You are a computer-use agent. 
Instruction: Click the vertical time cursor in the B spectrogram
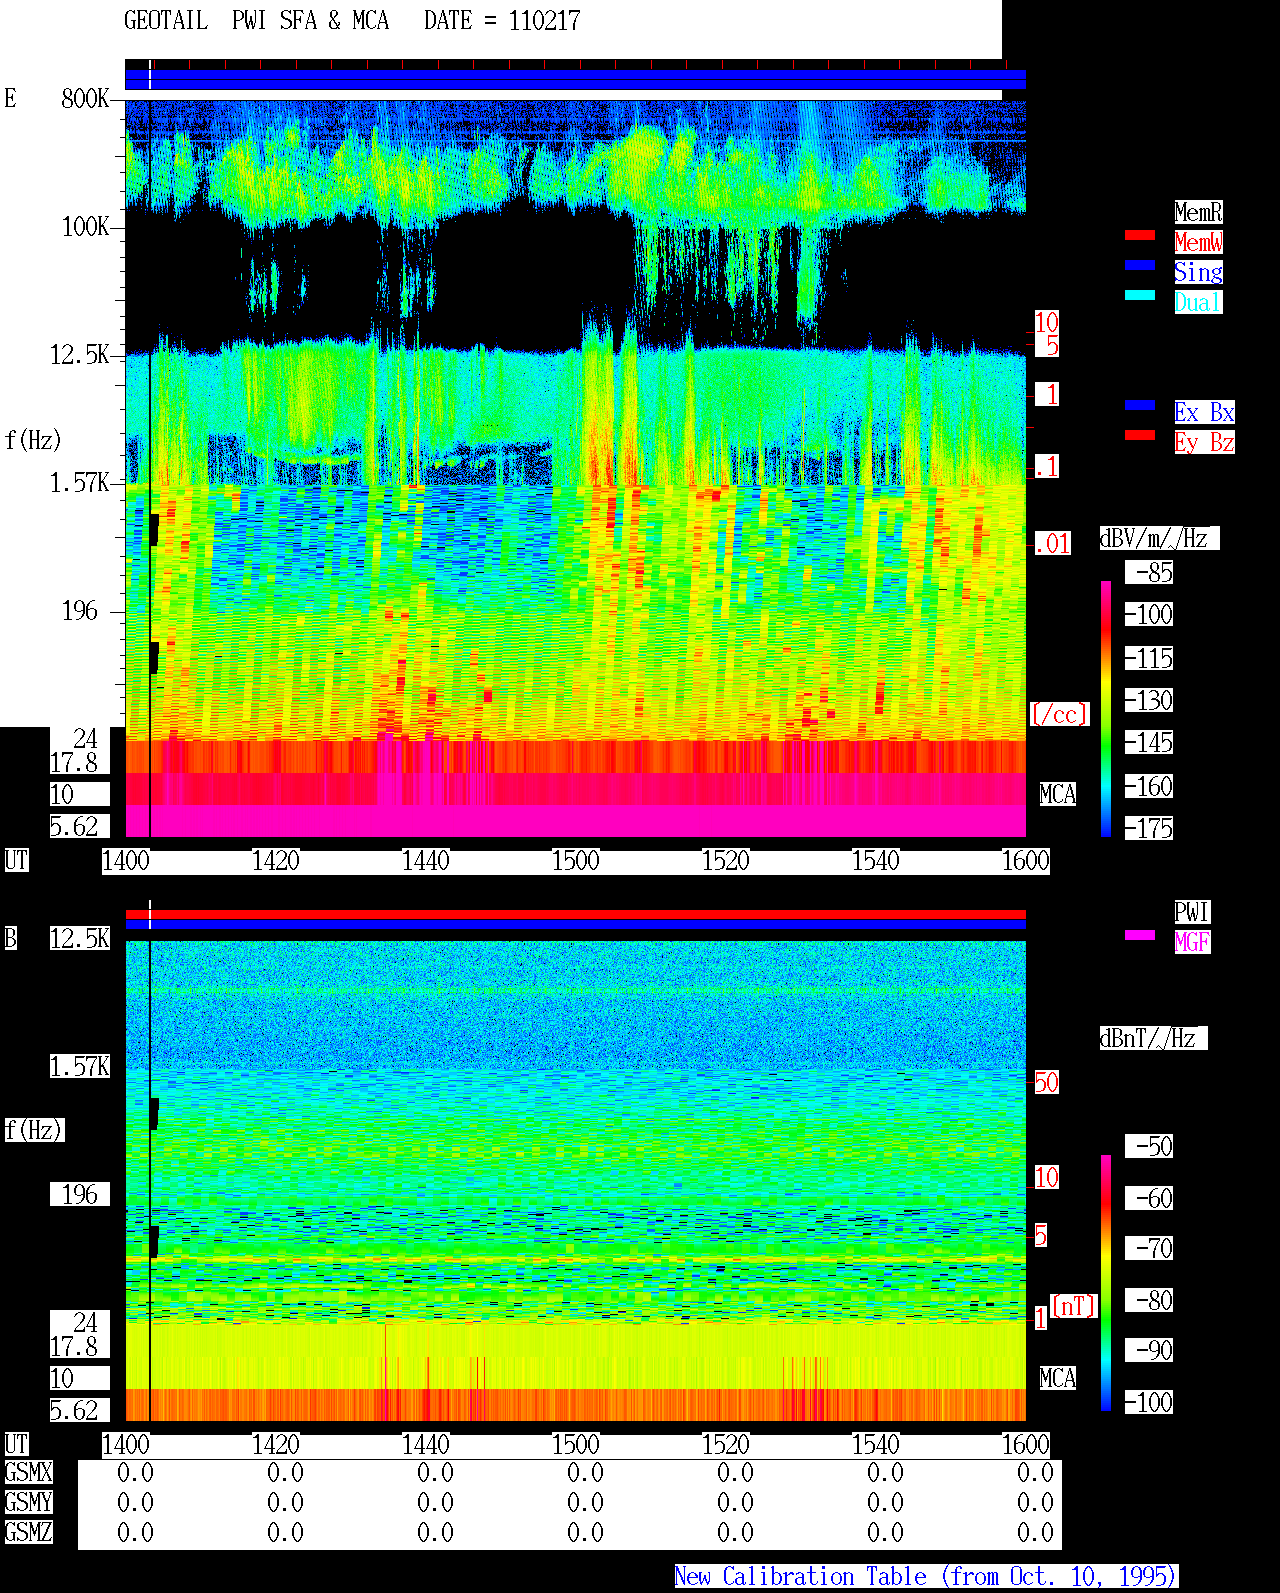150,1180
